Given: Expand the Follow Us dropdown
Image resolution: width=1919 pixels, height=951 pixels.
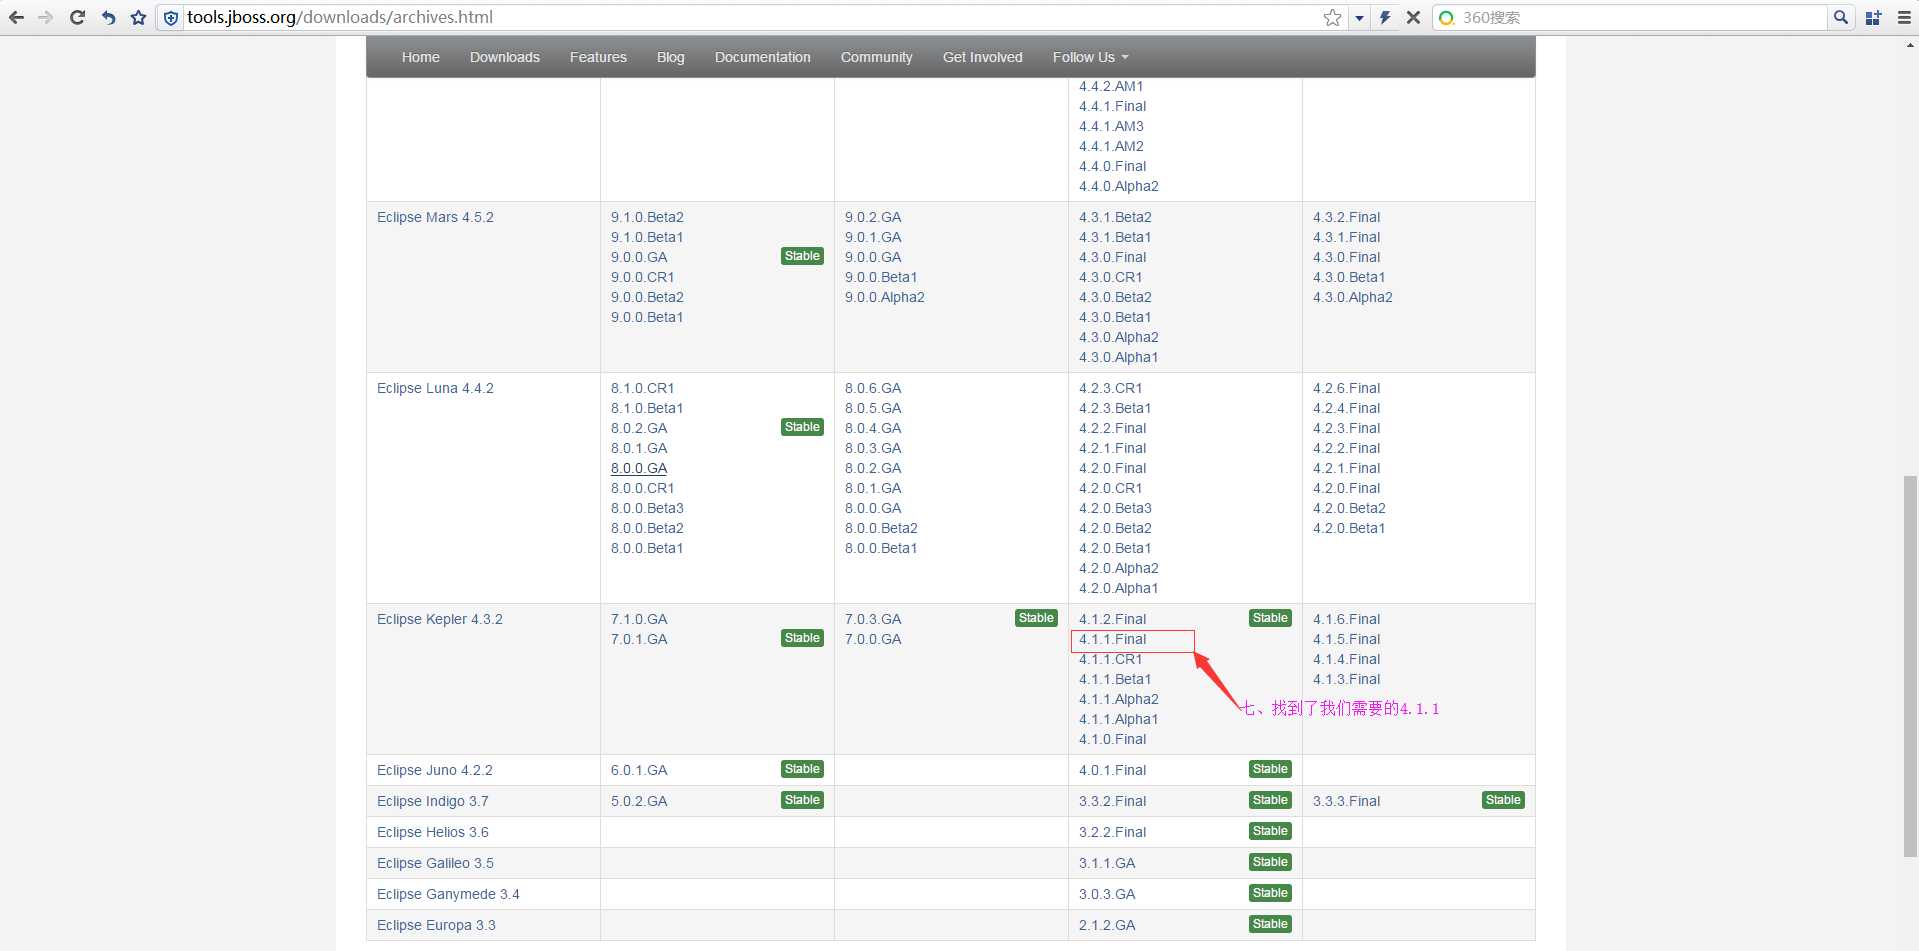Looking at the screenshot, I should click(1090, 57).
